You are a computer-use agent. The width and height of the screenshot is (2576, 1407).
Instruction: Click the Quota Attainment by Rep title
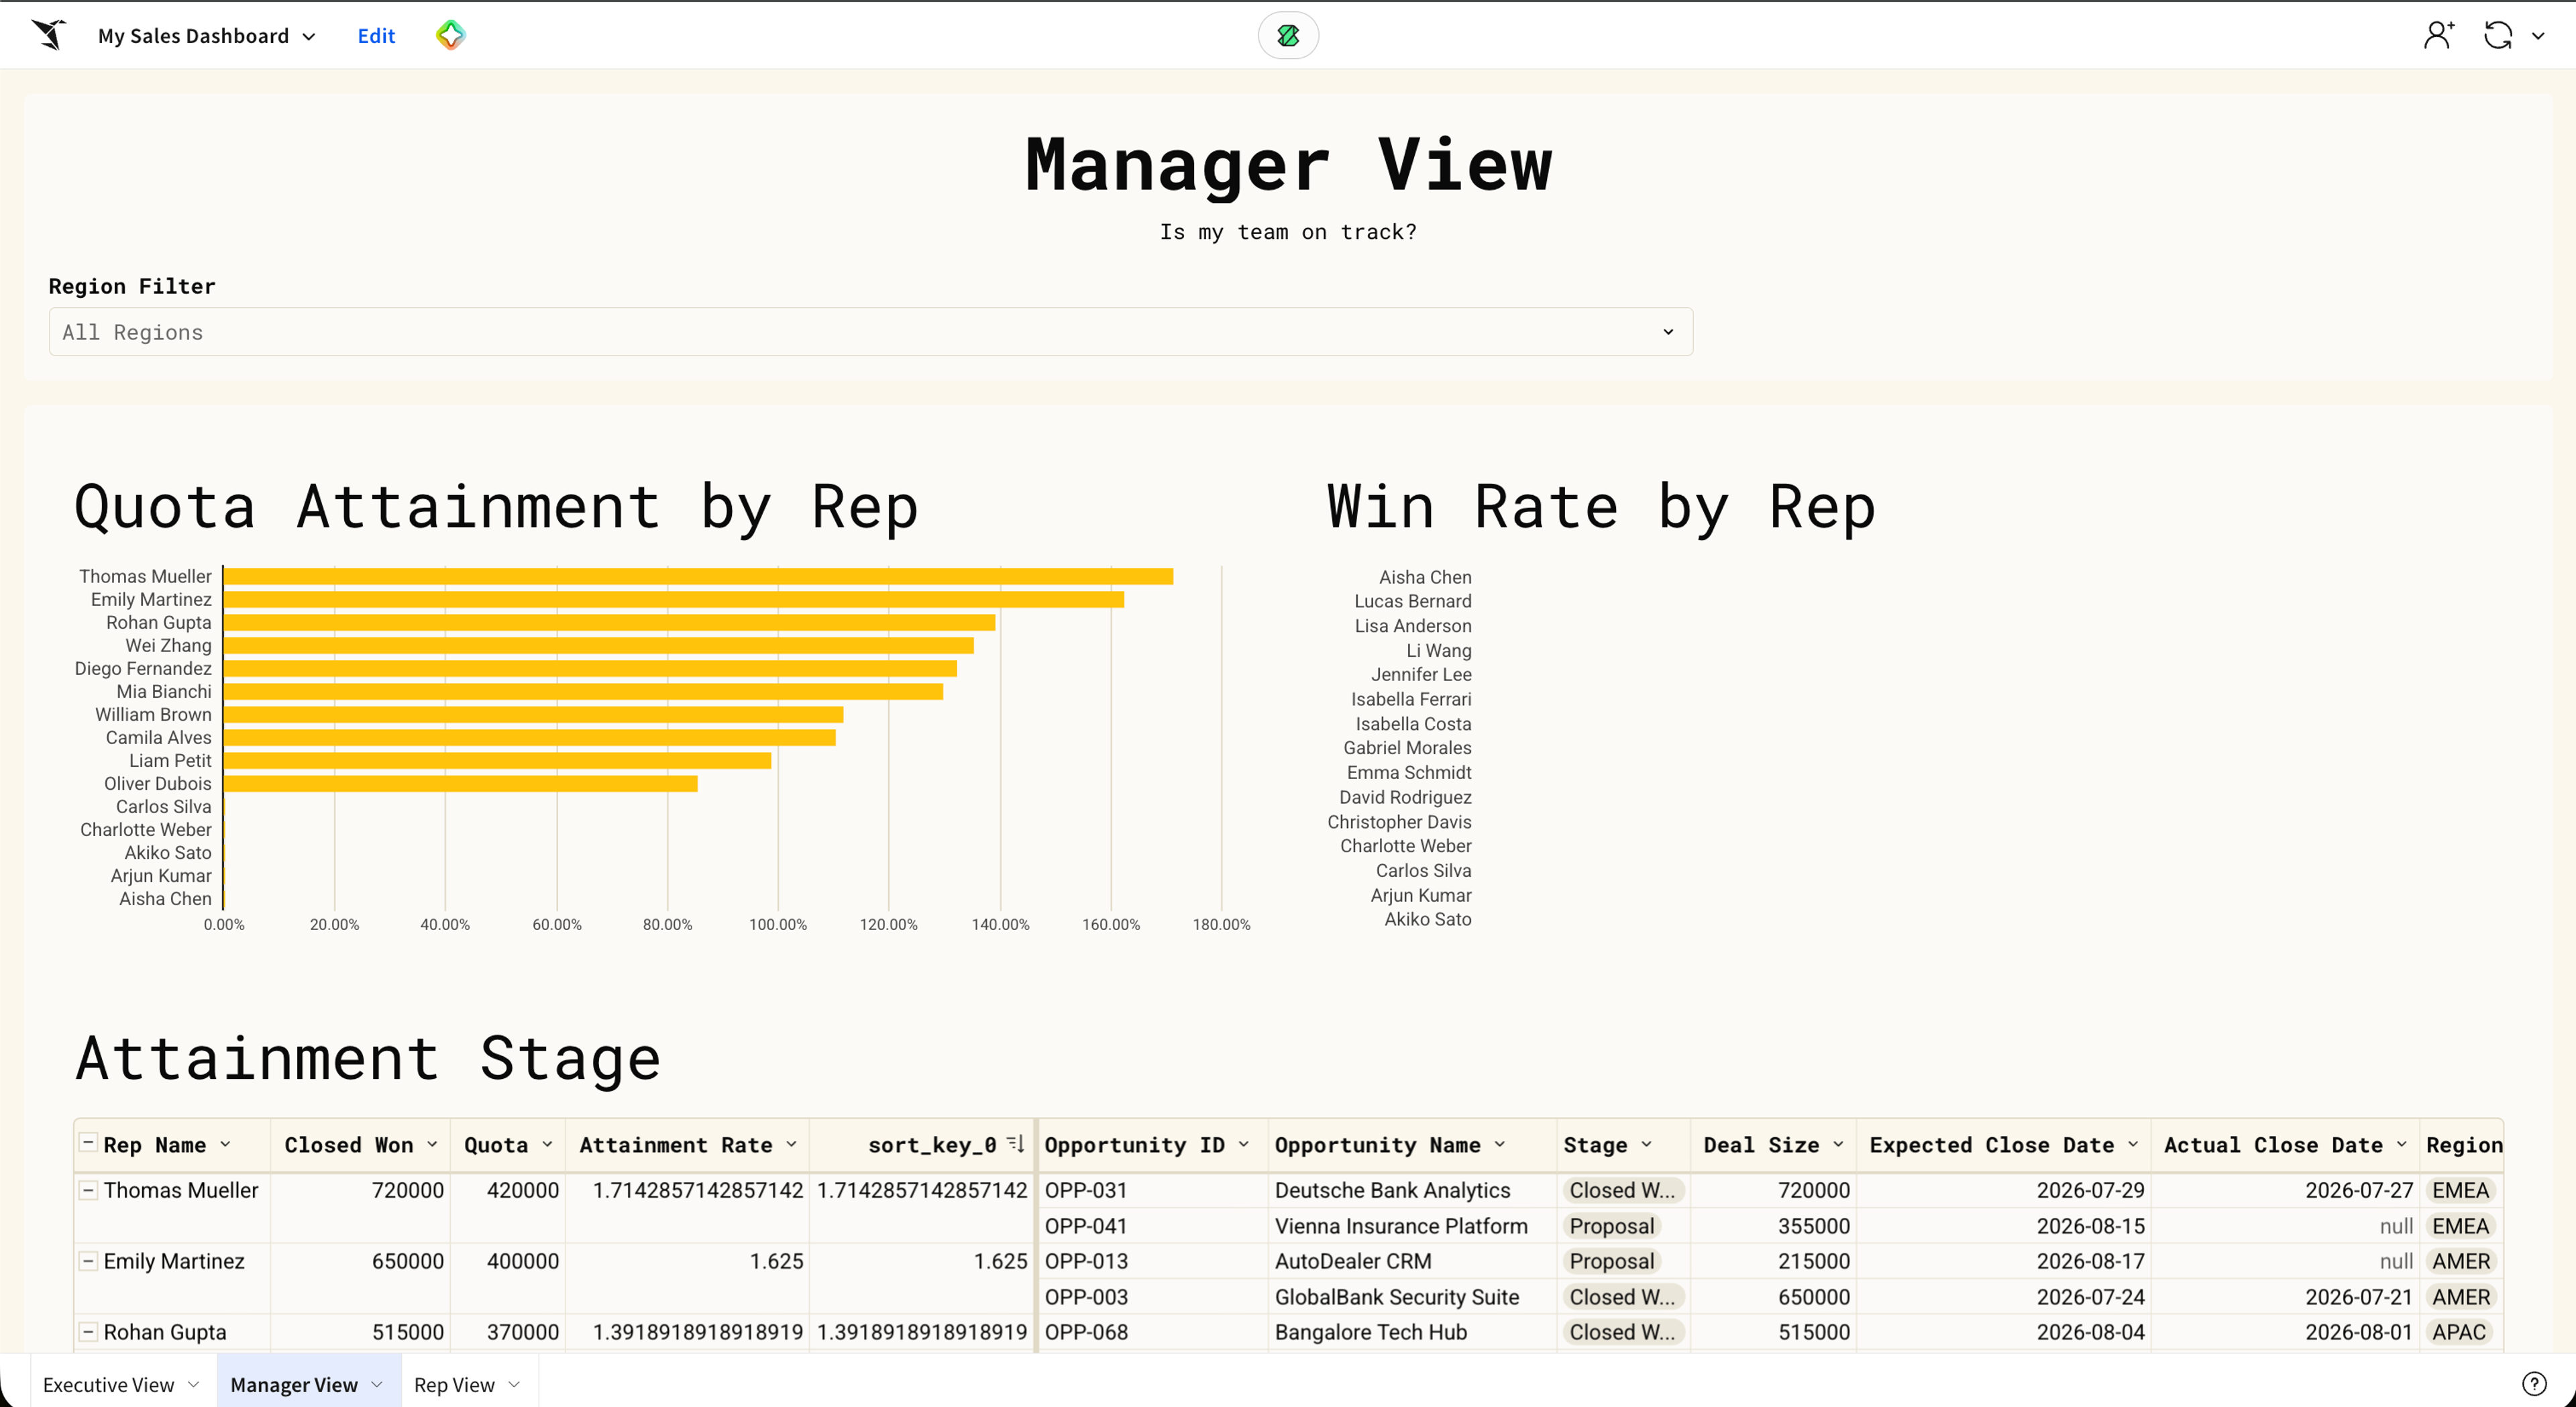[496, 506]
